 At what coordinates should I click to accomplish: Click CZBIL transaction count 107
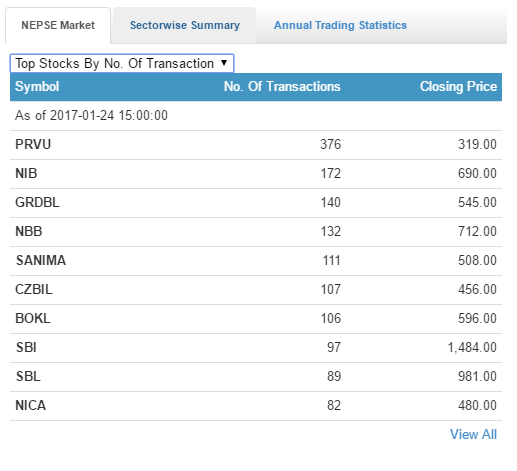pos(330,290)
